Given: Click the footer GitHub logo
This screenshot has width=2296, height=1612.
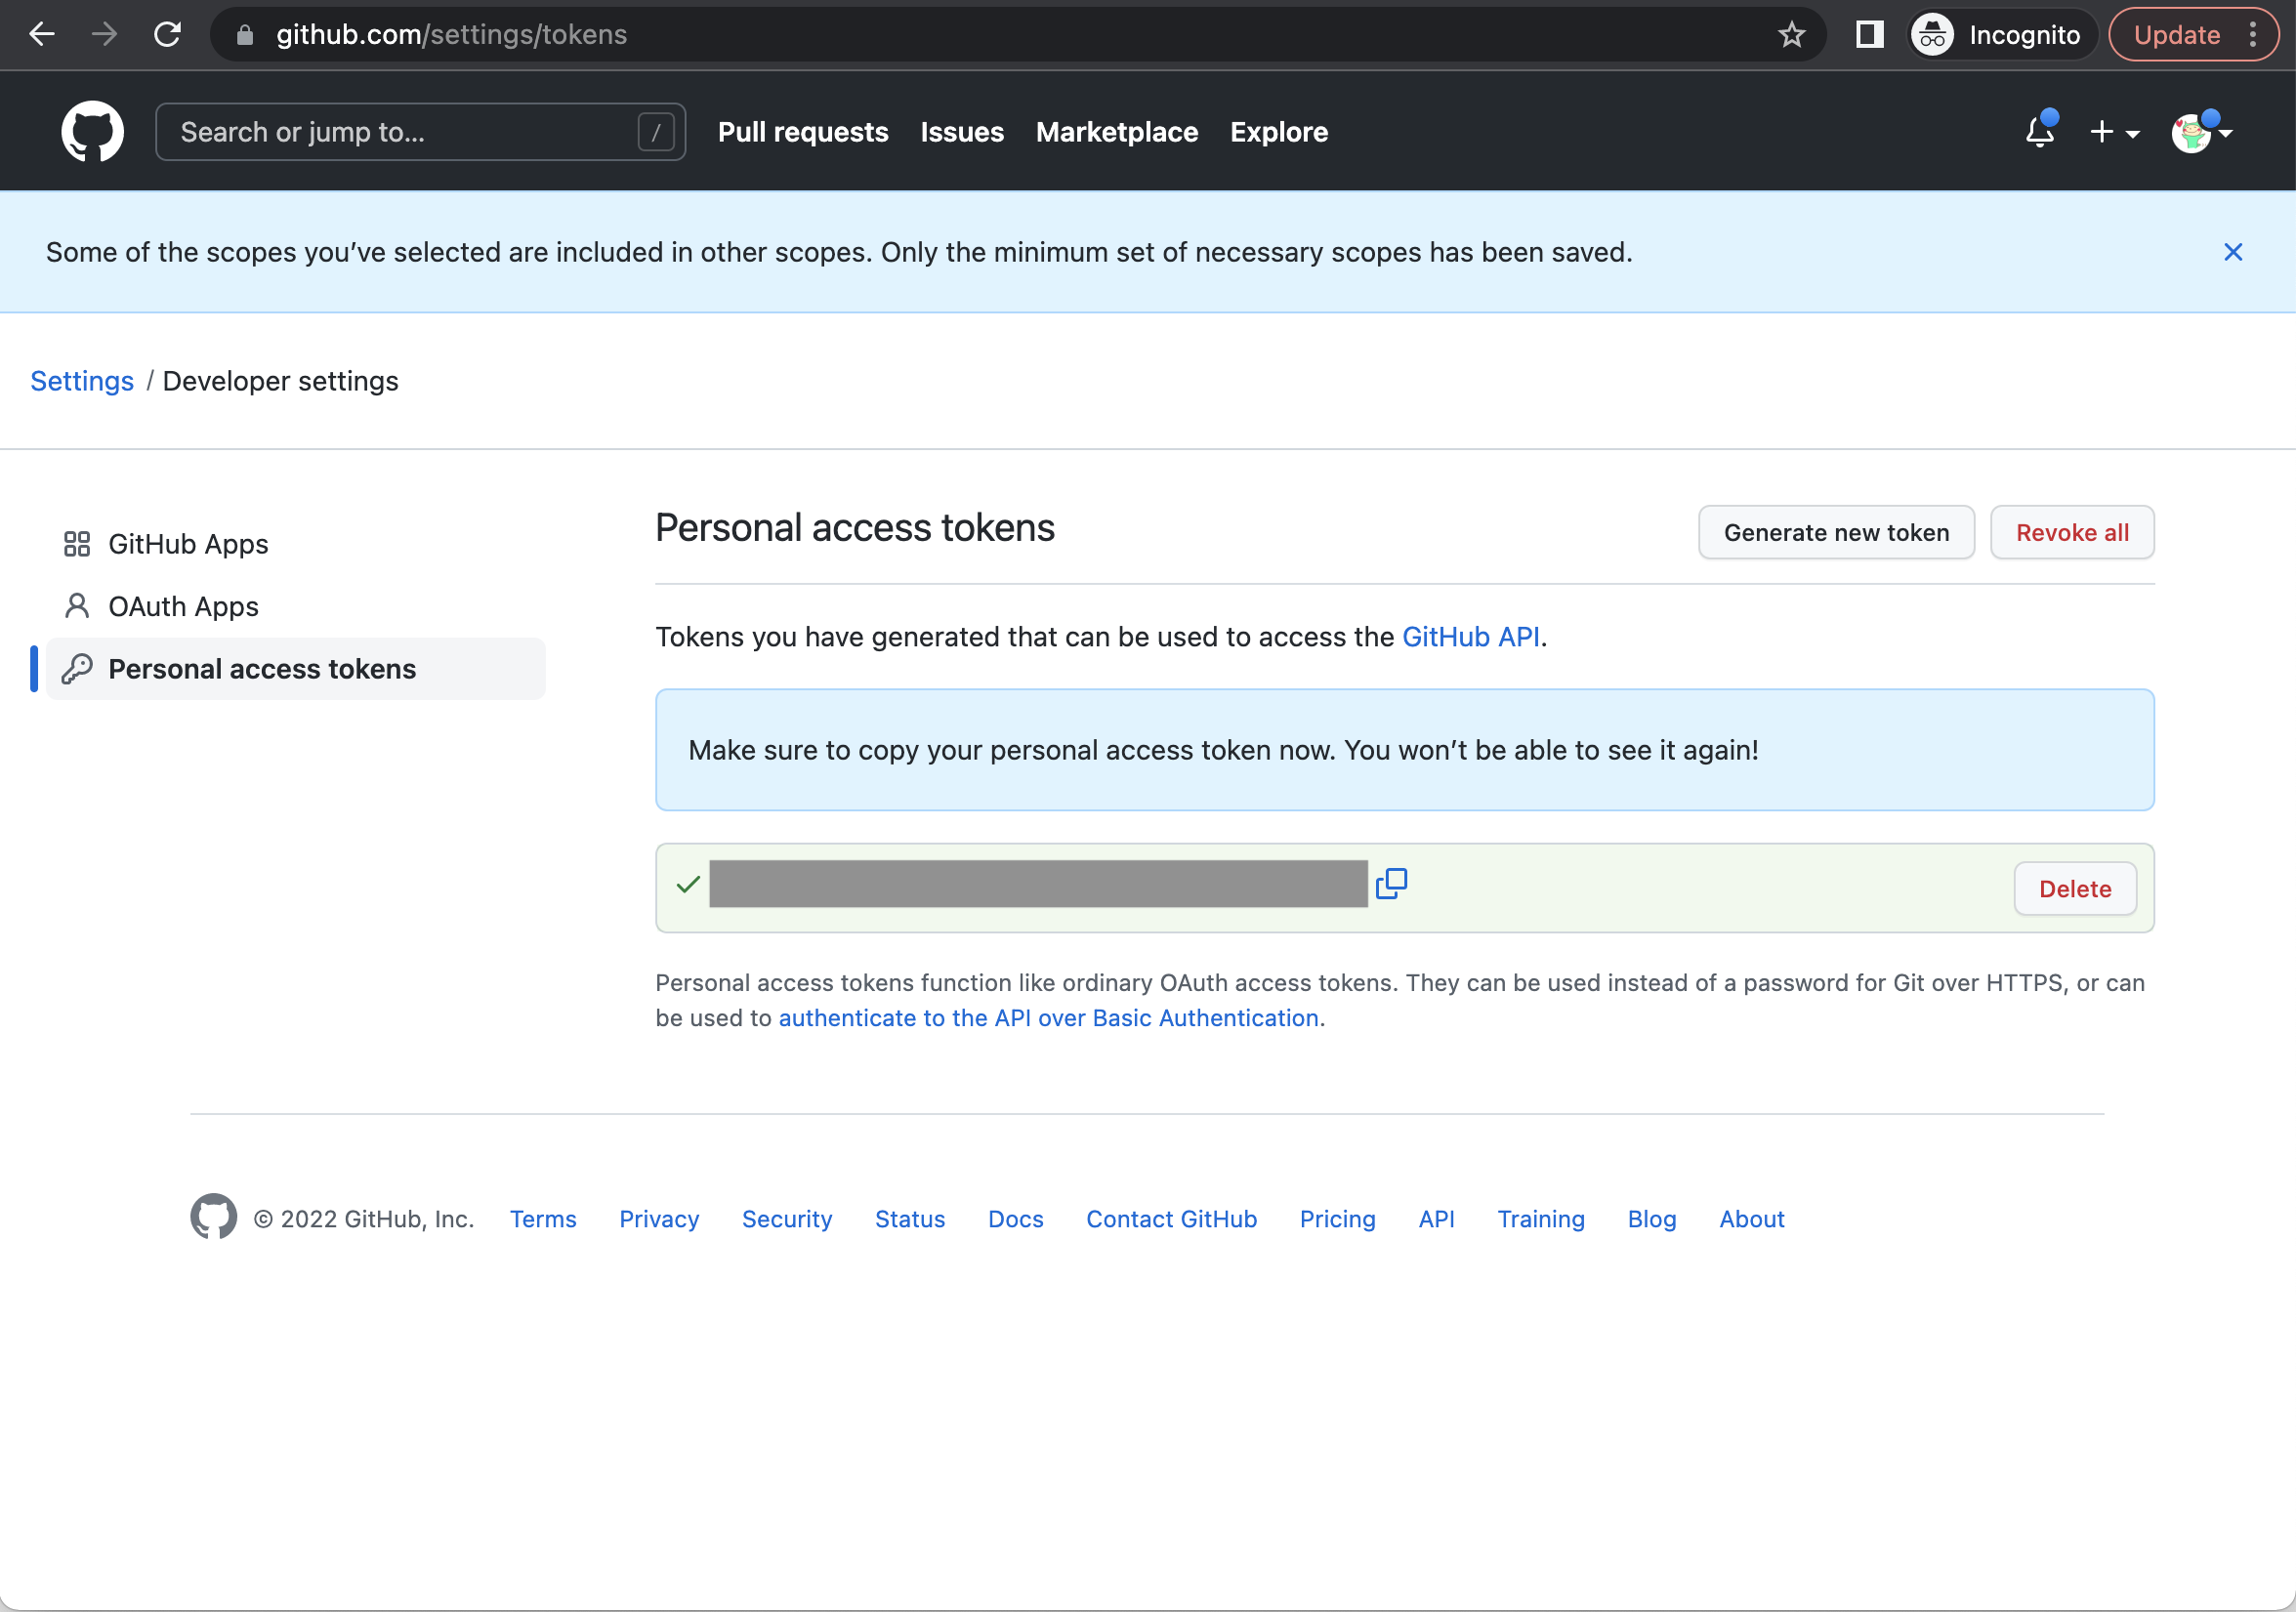Looking at the screenshot, I should point(213,1217).
